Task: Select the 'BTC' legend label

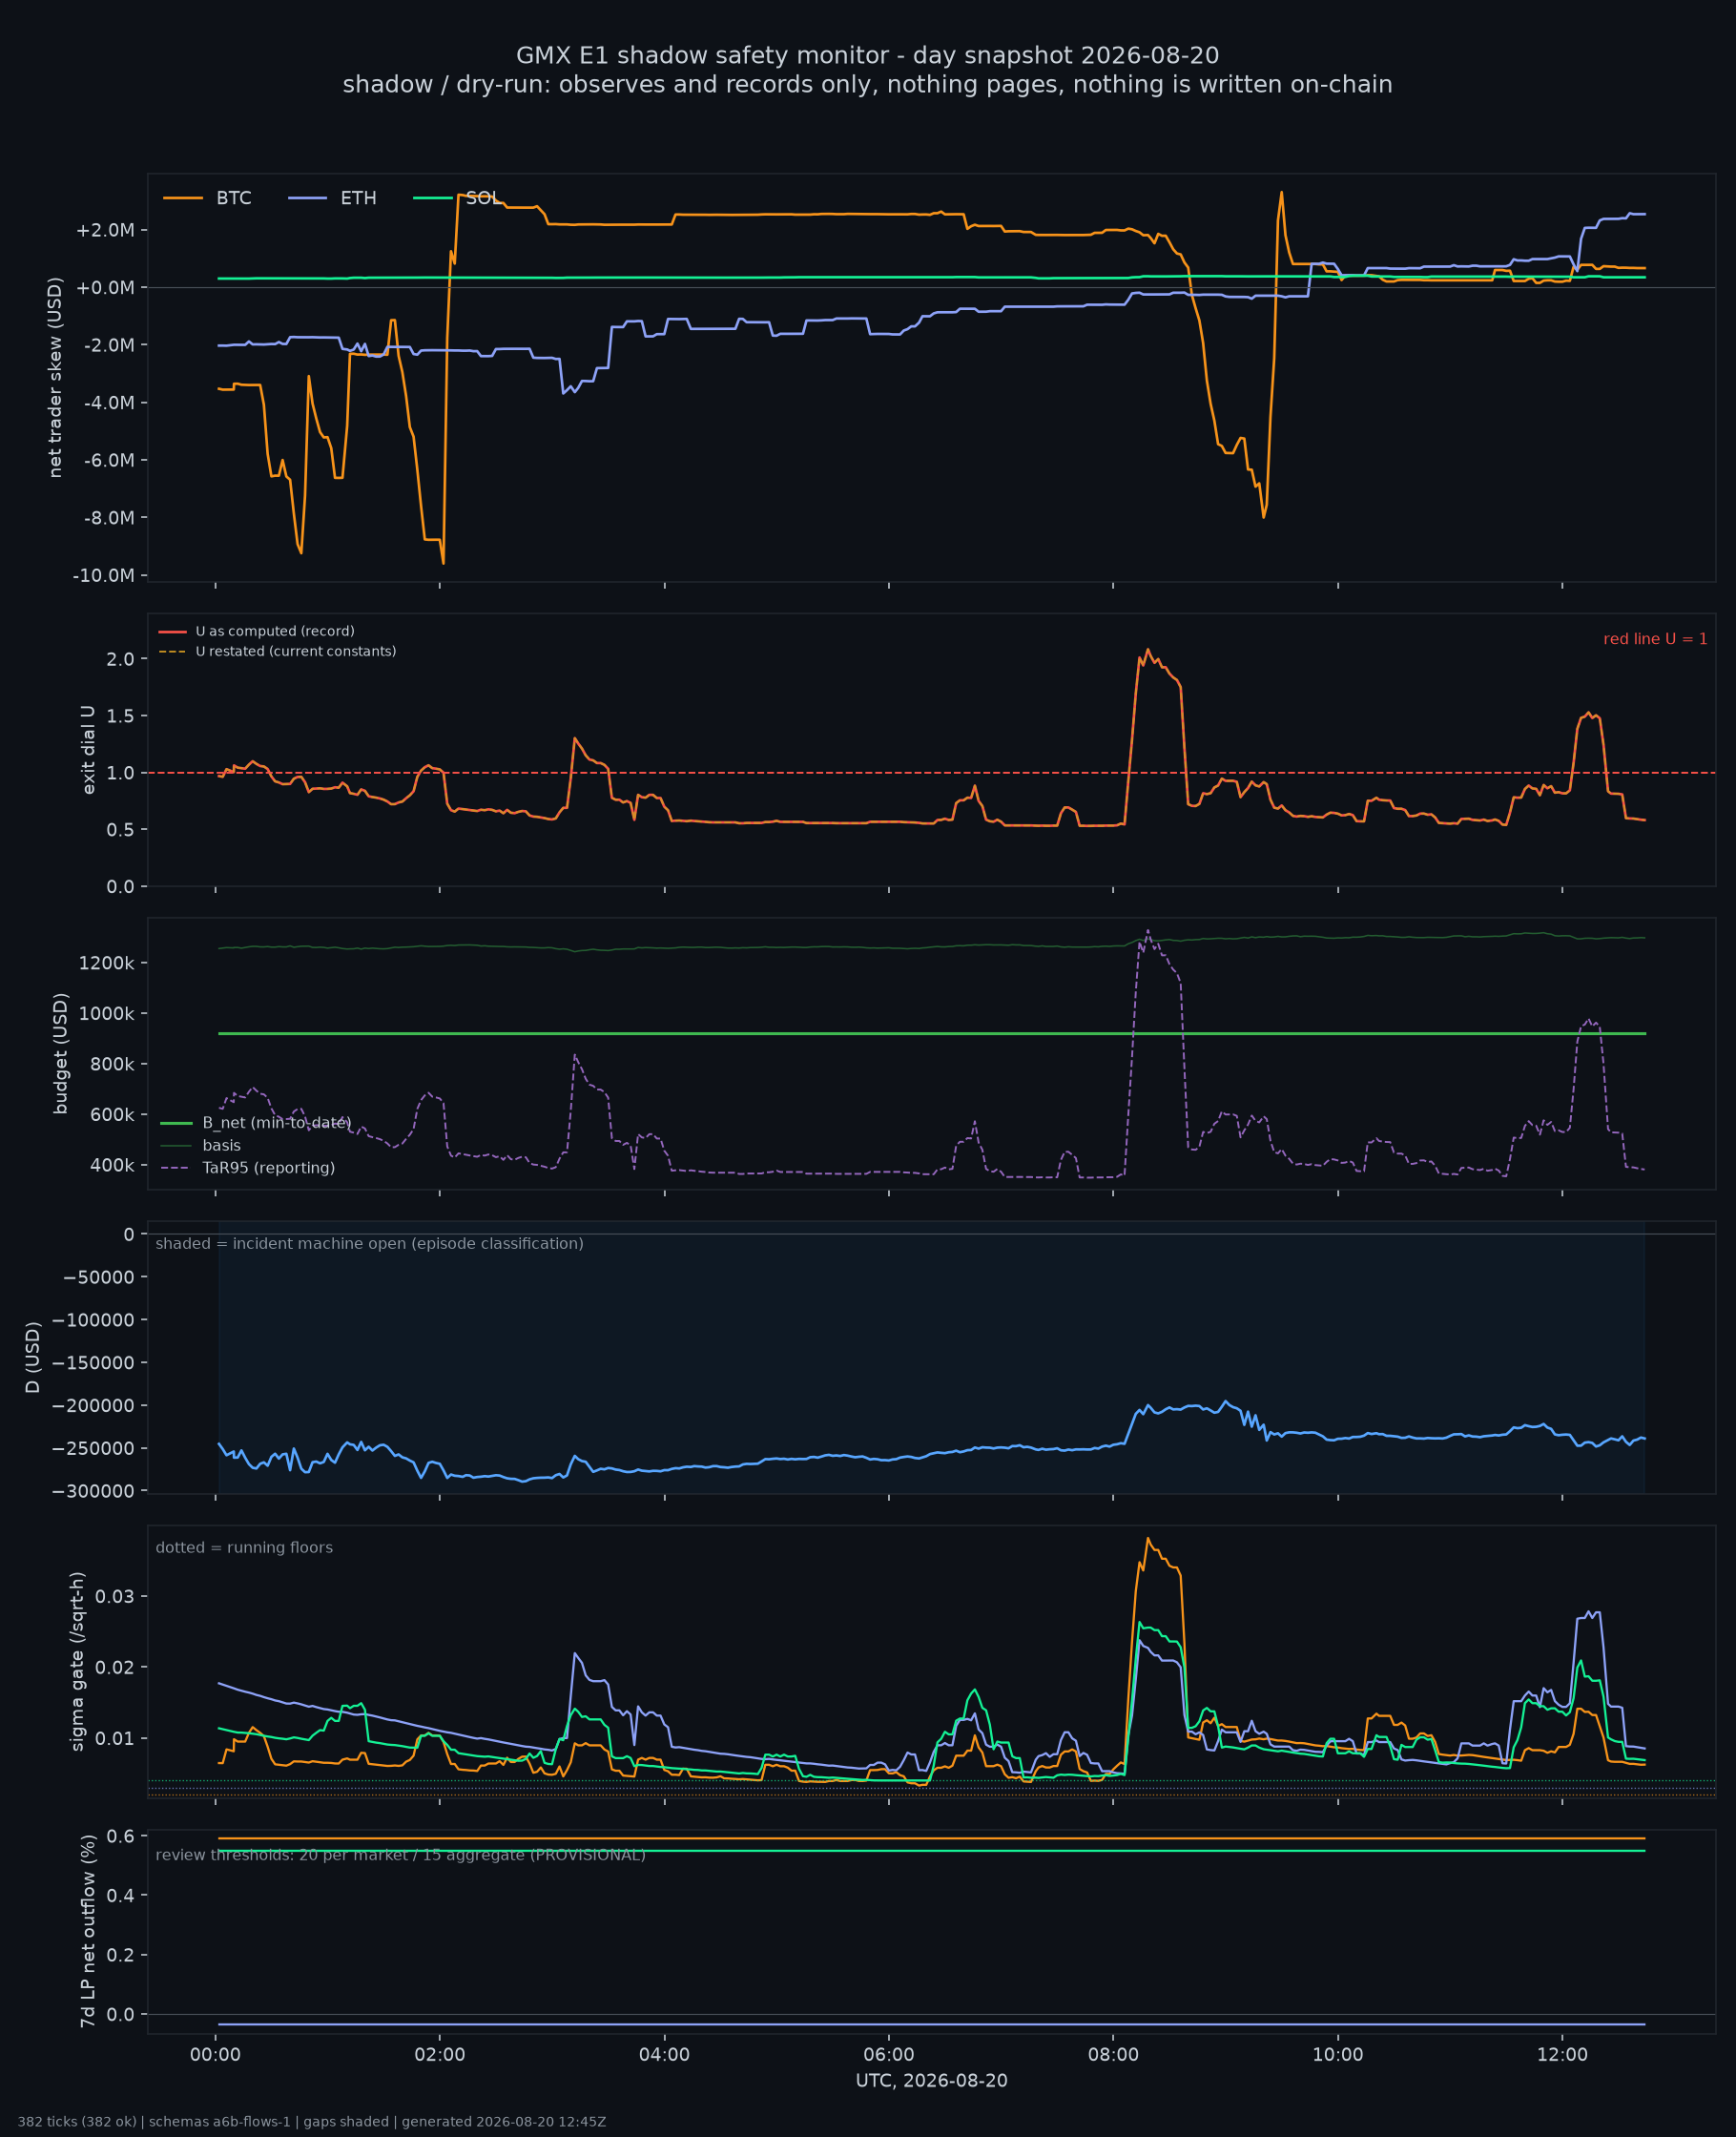Action: 234,199
